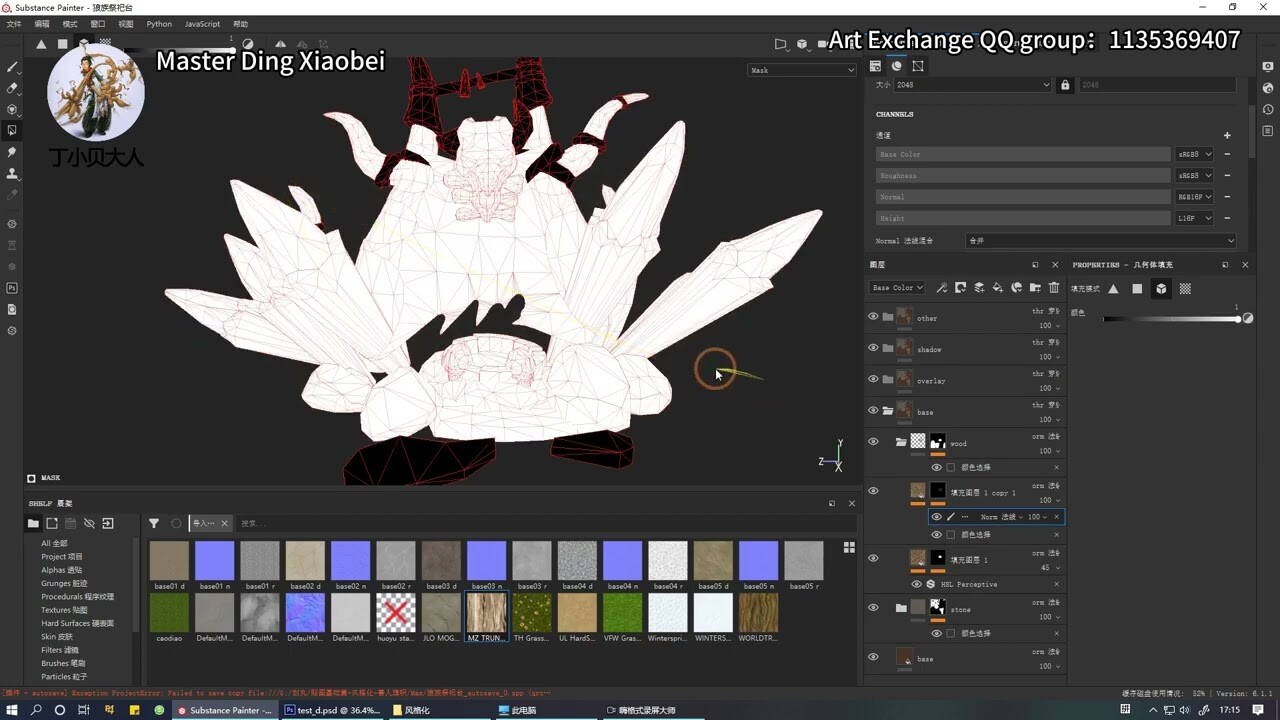Click the trash icon to delete the selected layer
This screenshot has height=720, width=1280.
[1054, 288]
